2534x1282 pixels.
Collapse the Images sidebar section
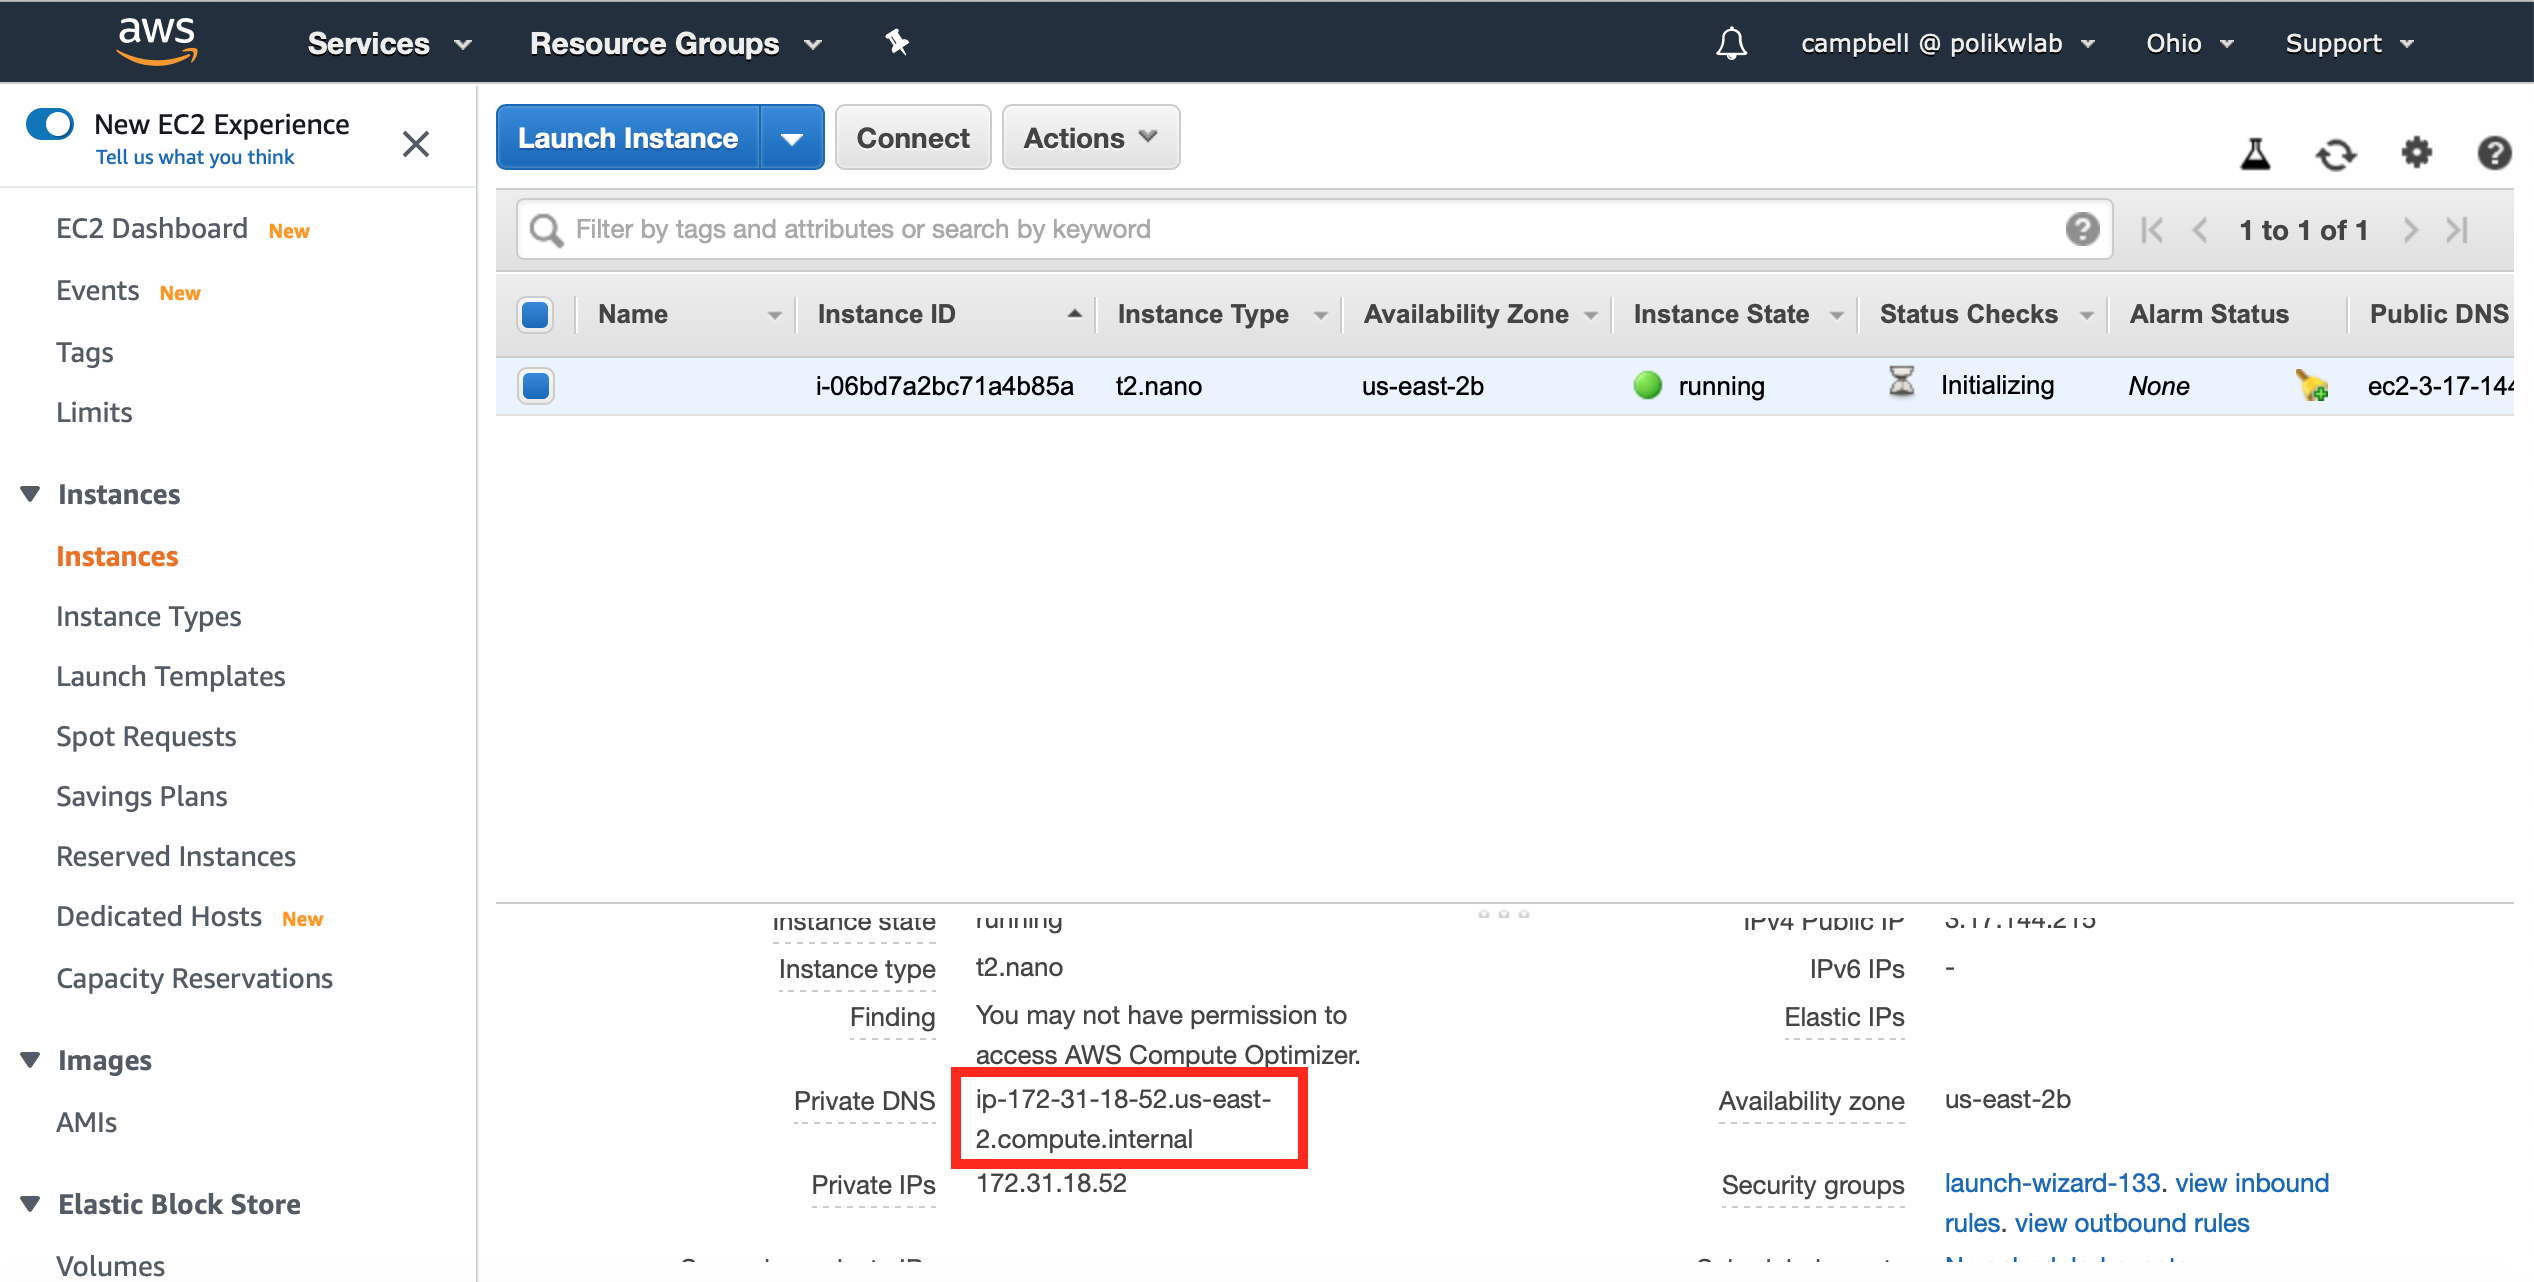30,1060
